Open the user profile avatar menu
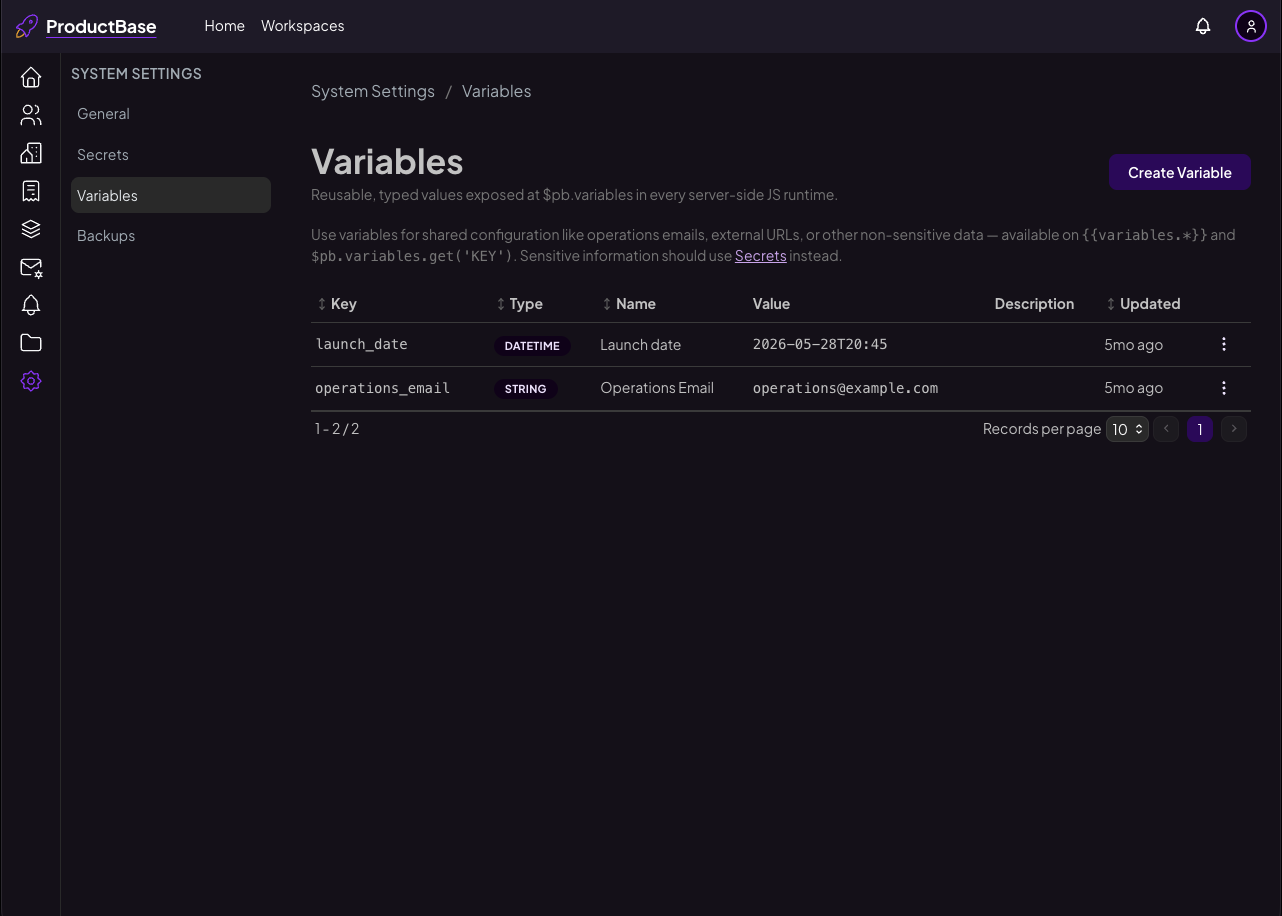Screen dimensions: 1282x916 pos(1251,26)
